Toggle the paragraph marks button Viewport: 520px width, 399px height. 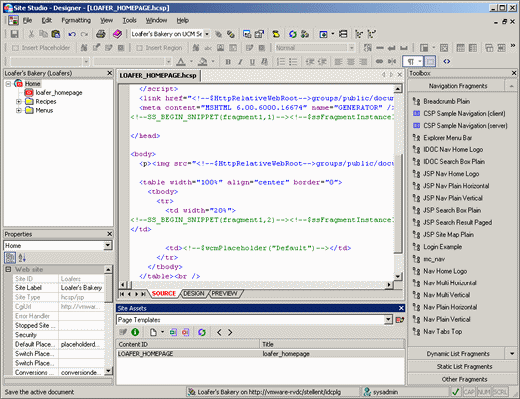tap(411, 61)
